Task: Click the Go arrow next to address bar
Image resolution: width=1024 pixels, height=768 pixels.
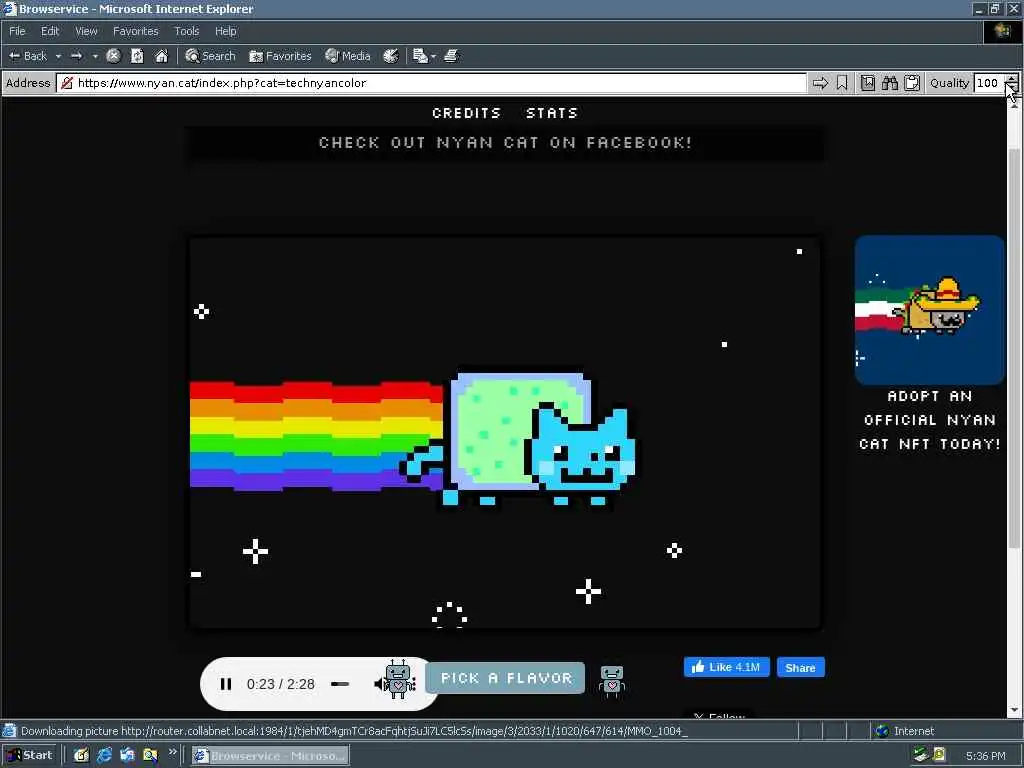Action: pos(820,83)
